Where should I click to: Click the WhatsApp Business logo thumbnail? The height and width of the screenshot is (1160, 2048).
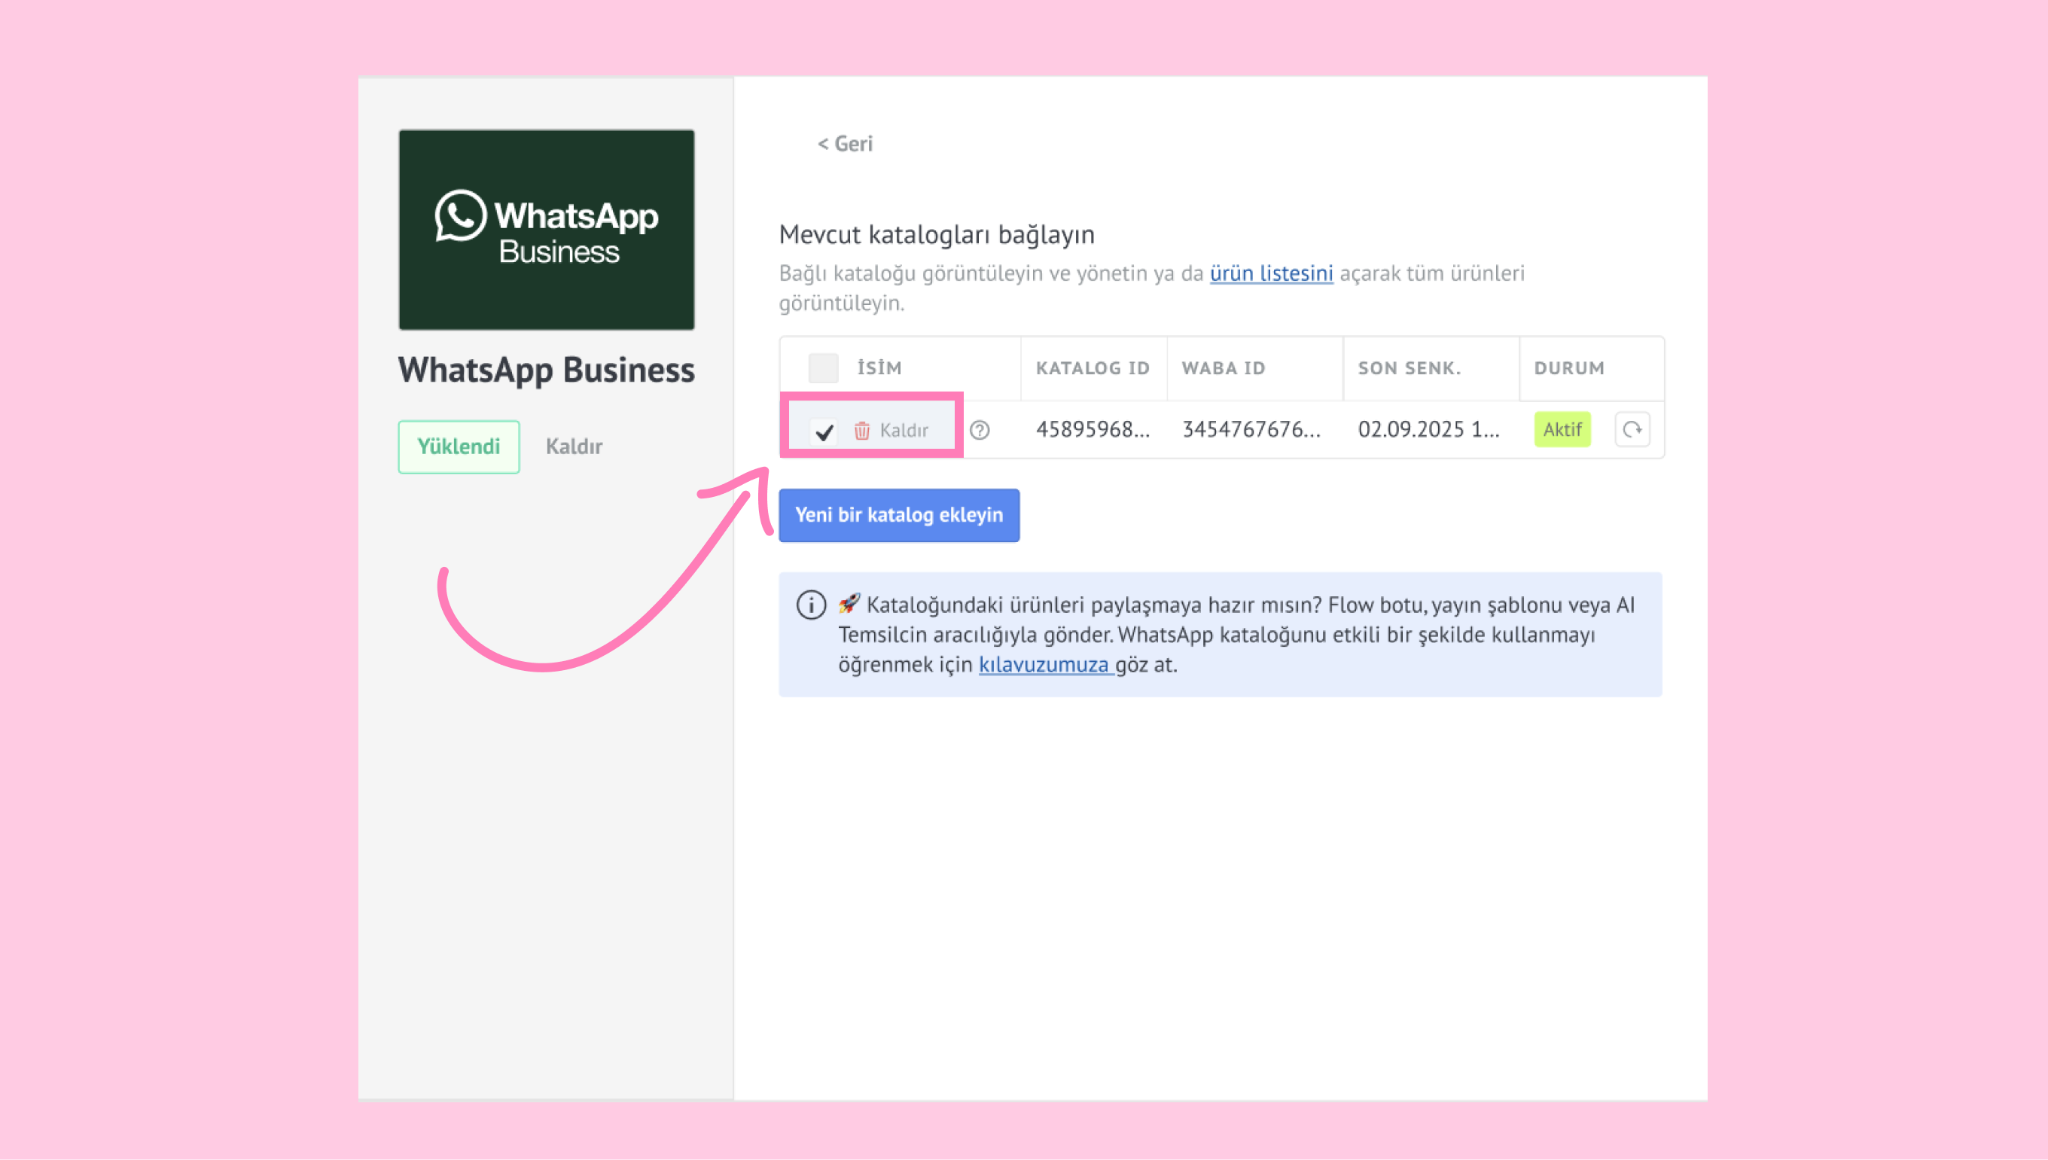(546, 229)
